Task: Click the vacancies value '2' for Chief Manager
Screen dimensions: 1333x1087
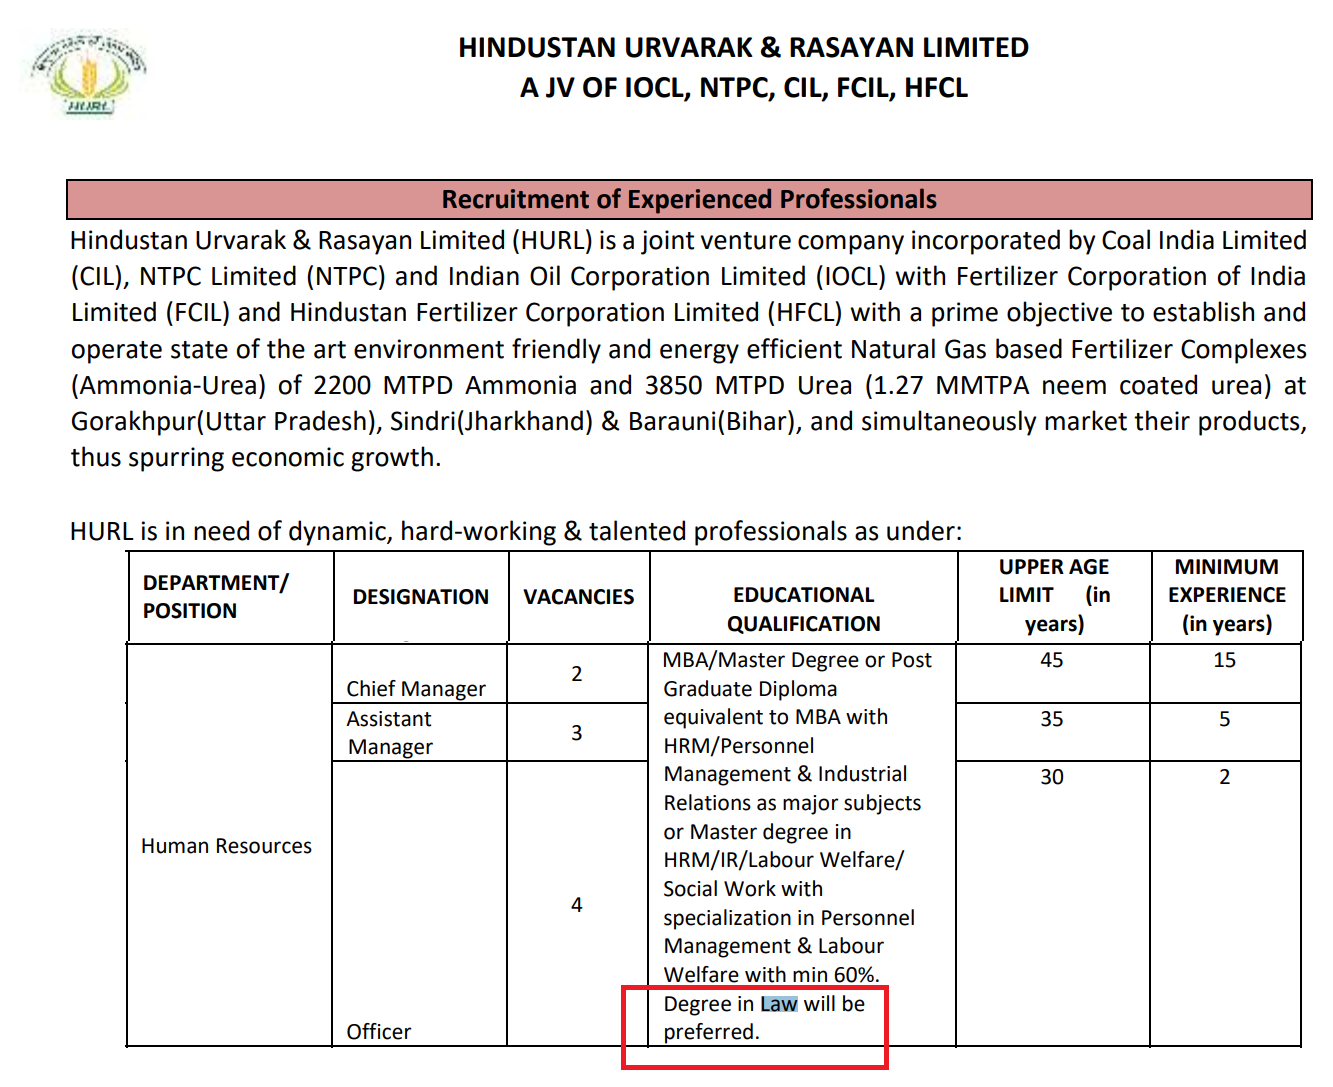Action: (577, 674)
